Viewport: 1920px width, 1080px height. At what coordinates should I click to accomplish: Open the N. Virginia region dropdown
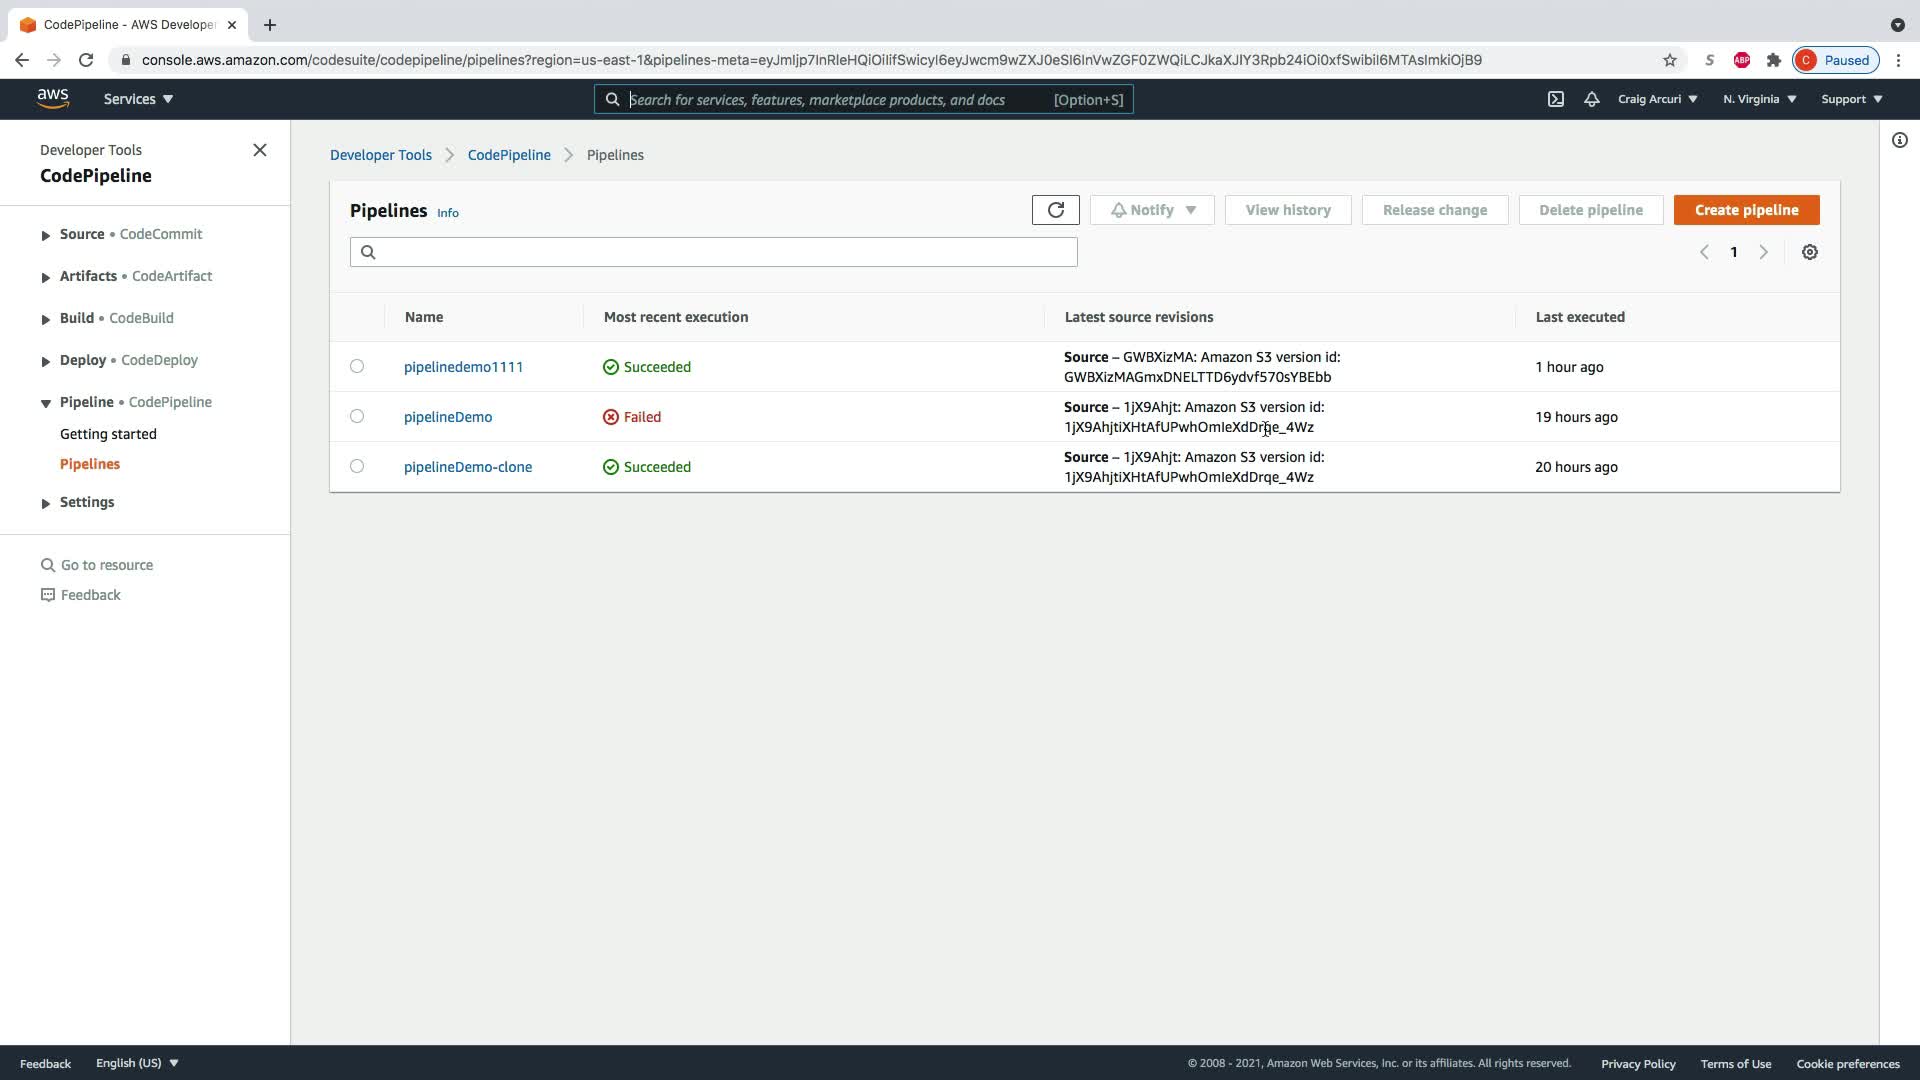1759,99
